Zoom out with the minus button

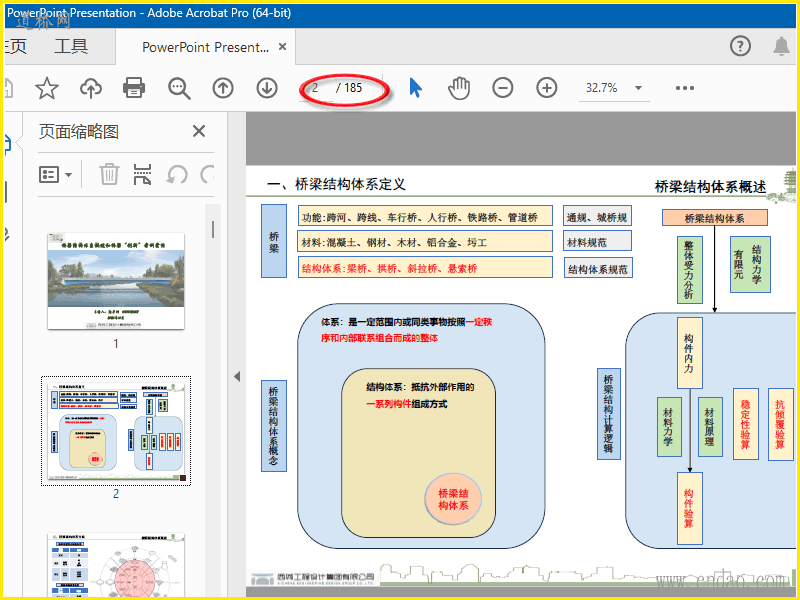[503, 88]
